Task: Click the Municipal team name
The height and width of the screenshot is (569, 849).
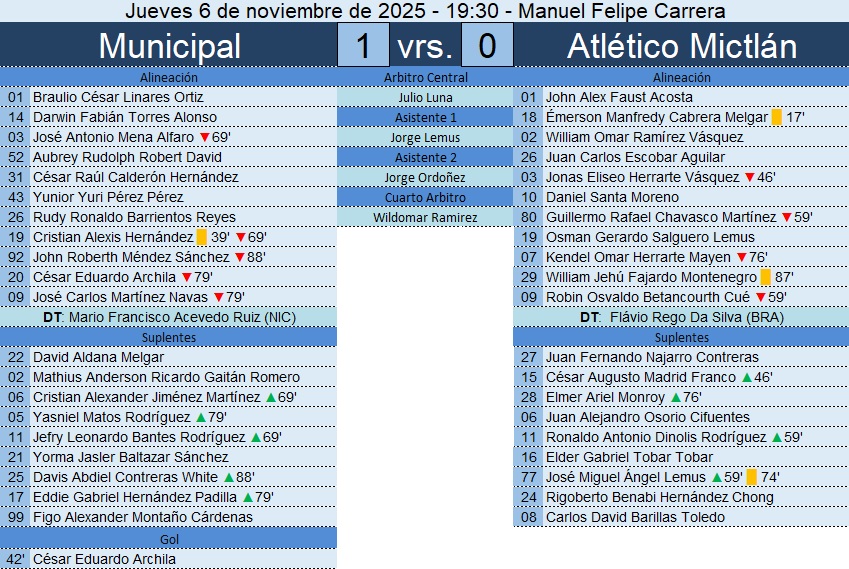Action: [x=169, y=46]
